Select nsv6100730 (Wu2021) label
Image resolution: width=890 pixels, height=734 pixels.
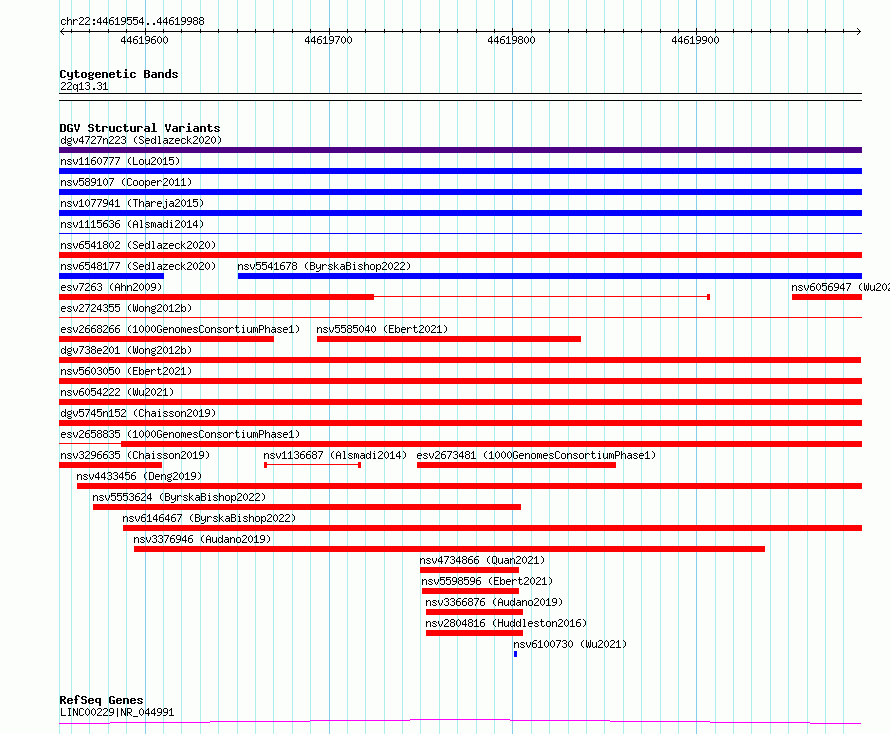(570, 644)
